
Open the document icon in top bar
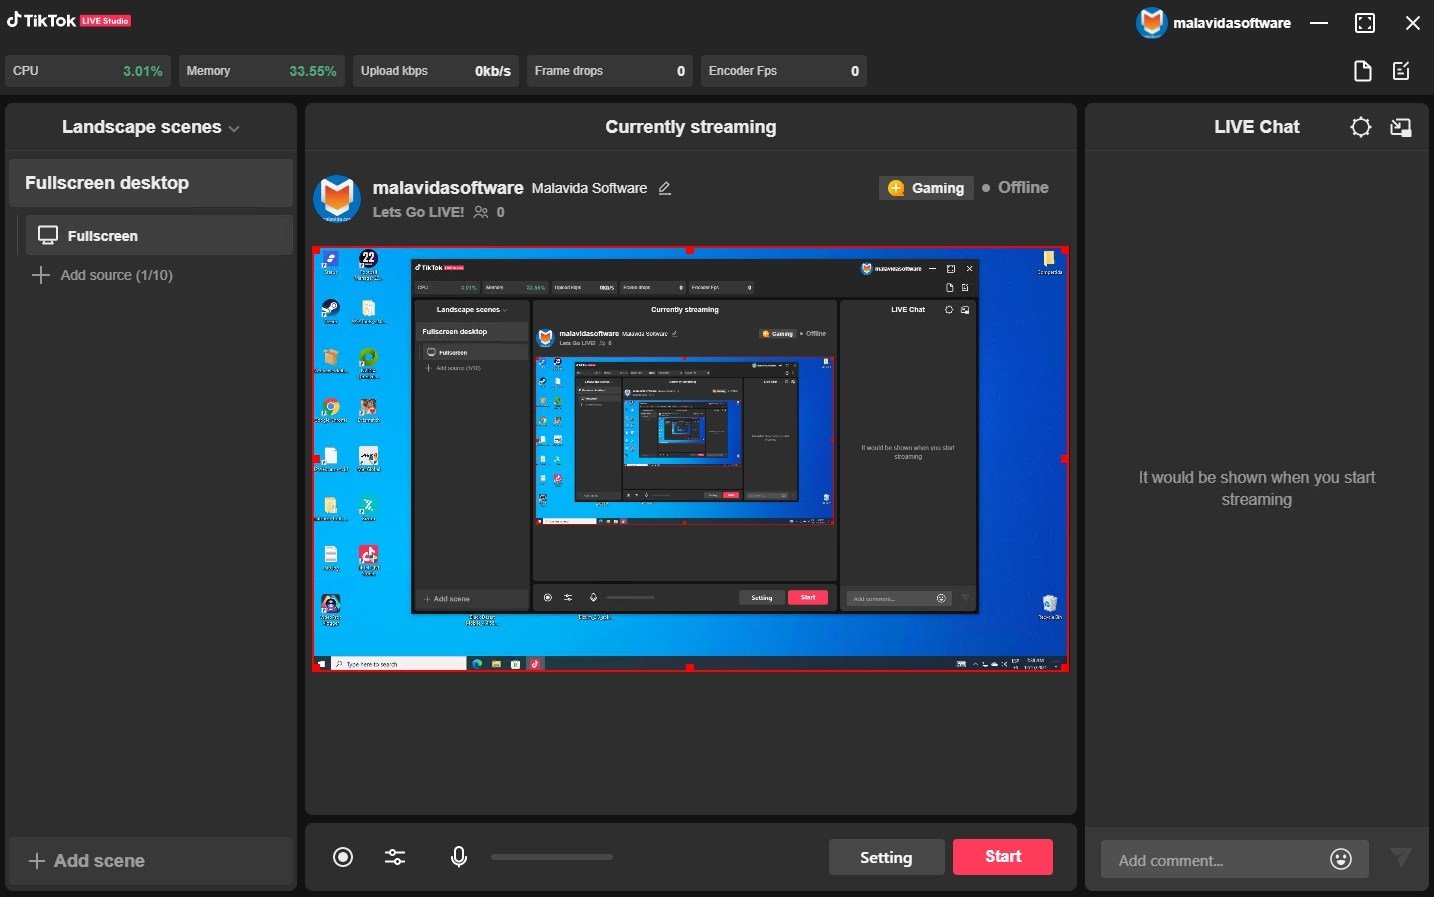1363,71
